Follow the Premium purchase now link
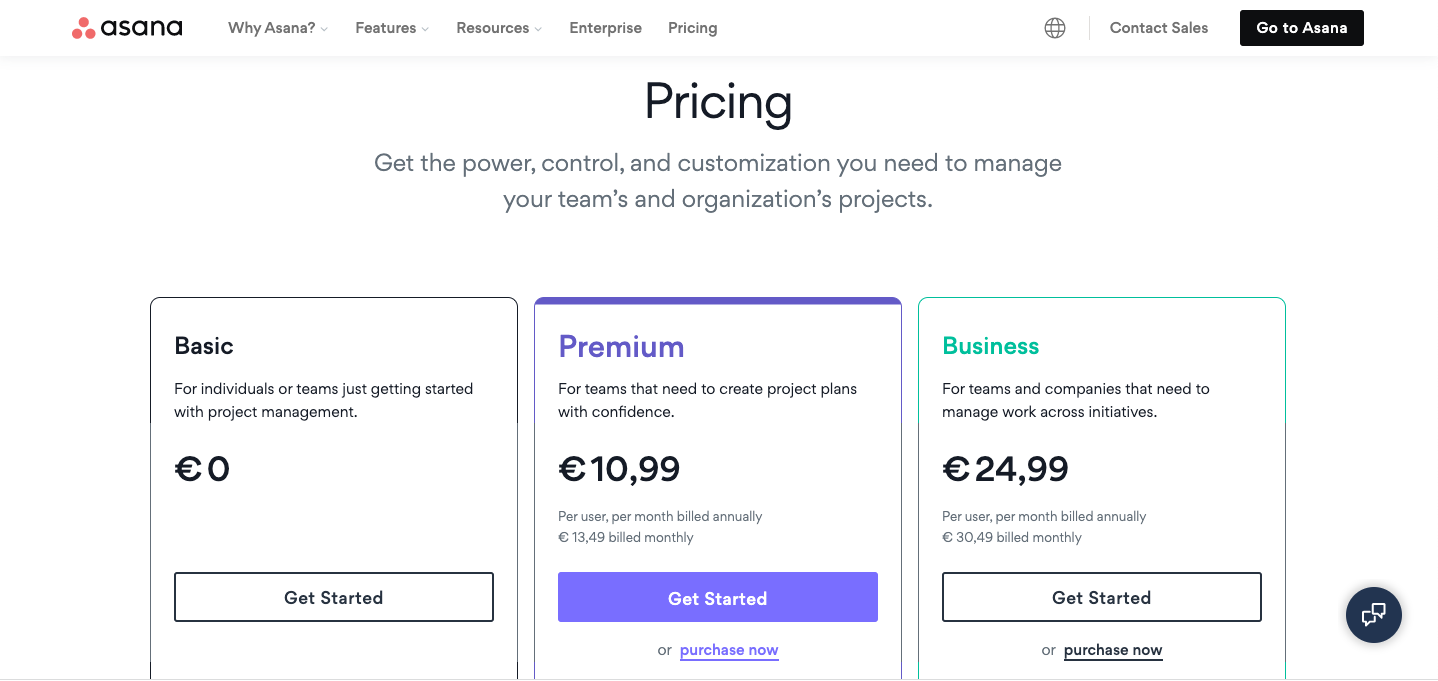 click(729, 650)
